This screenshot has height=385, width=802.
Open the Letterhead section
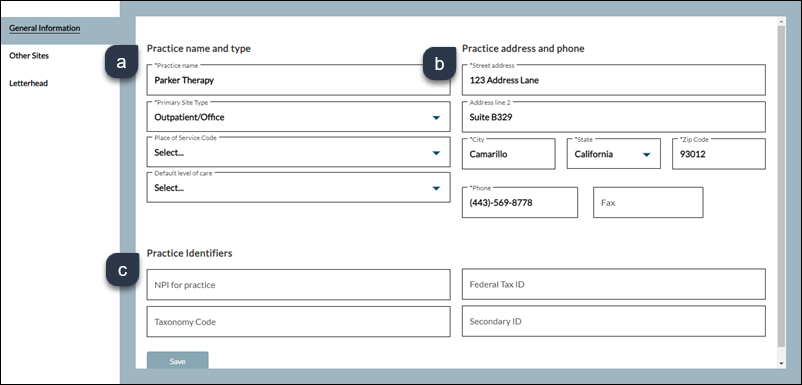click(x=29, y=83)
